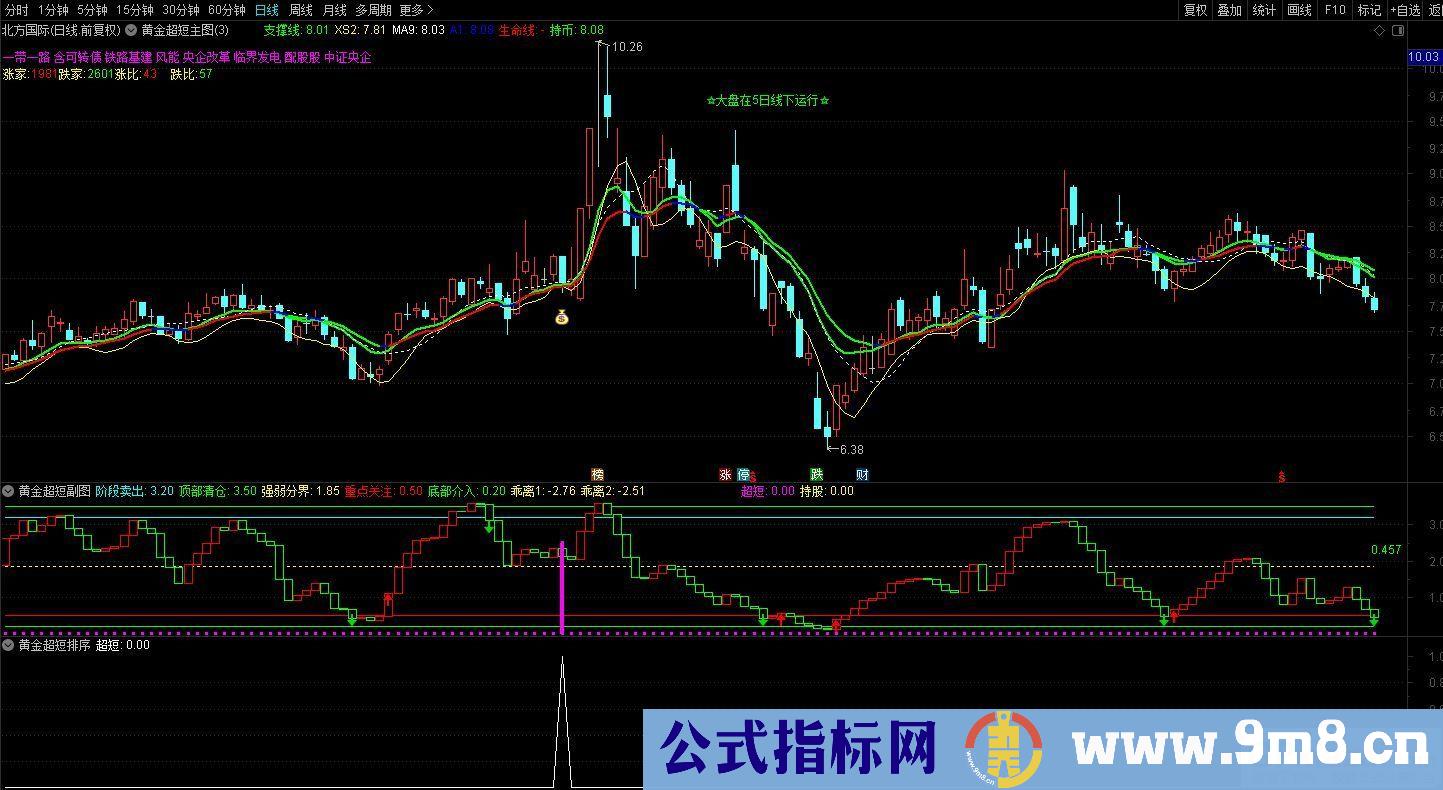Click the 叠加 overlay button
The height and width of the screenshot is (790, 1443).
tap(1229, 10)
